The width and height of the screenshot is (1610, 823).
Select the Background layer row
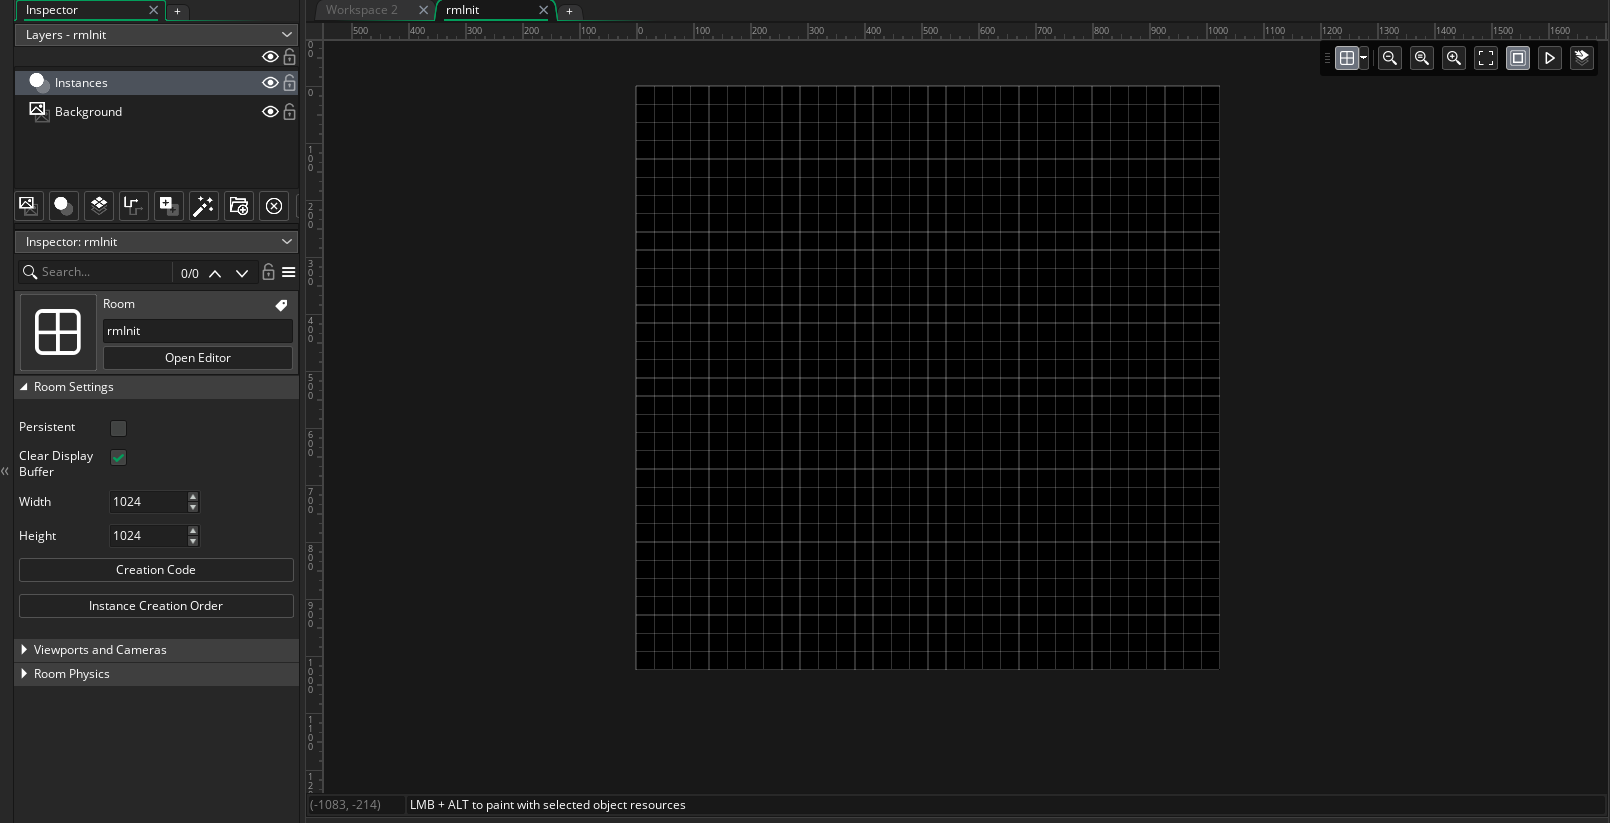point(157,112)
